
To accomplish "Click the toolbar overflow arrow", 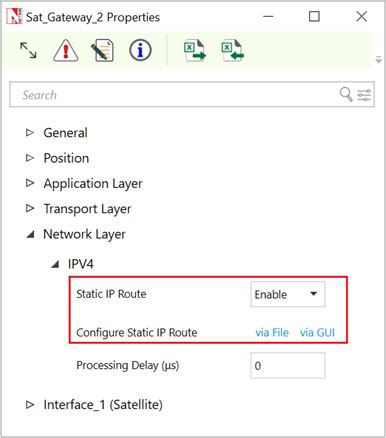I will click(379, 60).
